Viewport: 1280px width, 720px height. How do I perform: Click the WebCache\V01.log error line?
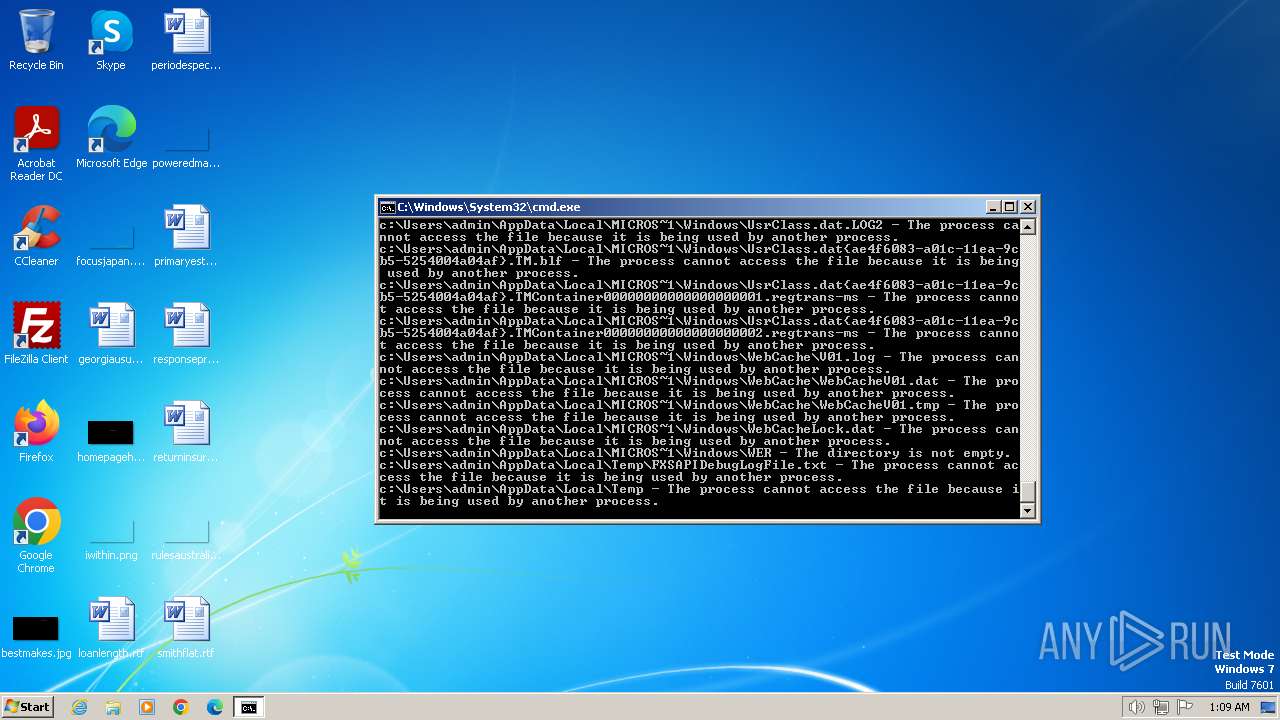click(698, 363)
